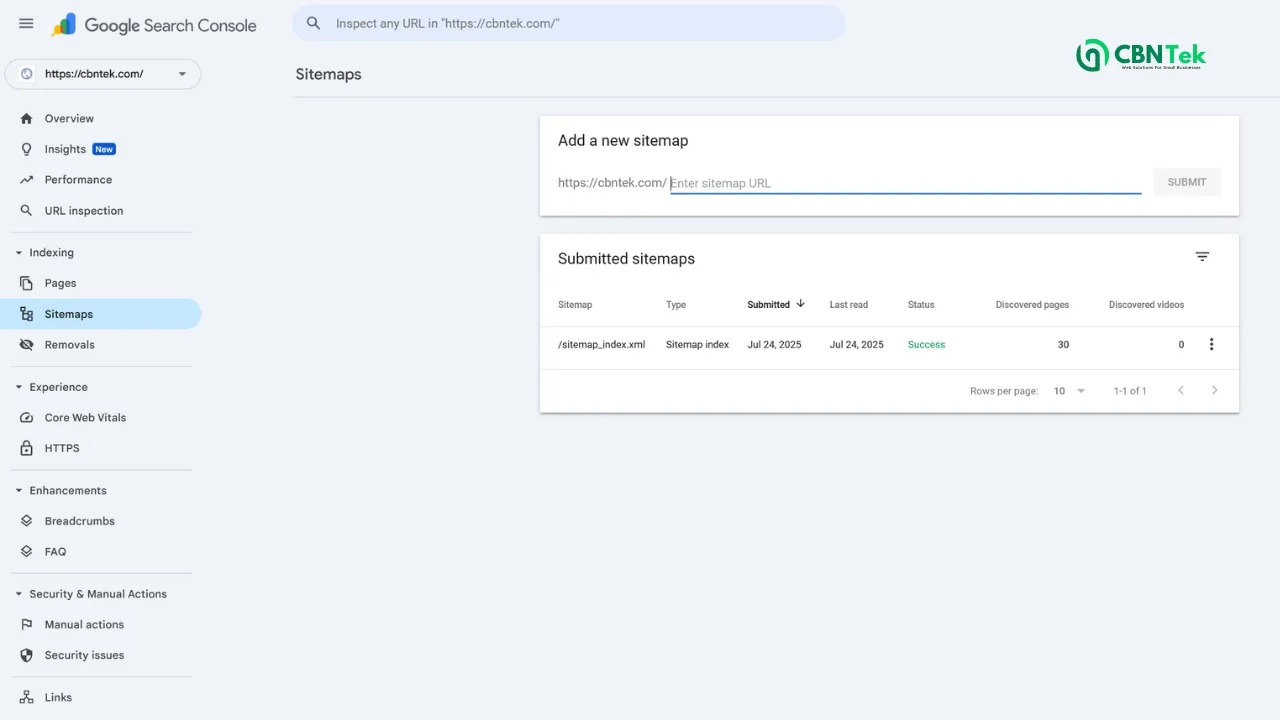Click the Success status text
This screenshot has height=720, width=1280.
click(926, 345)
